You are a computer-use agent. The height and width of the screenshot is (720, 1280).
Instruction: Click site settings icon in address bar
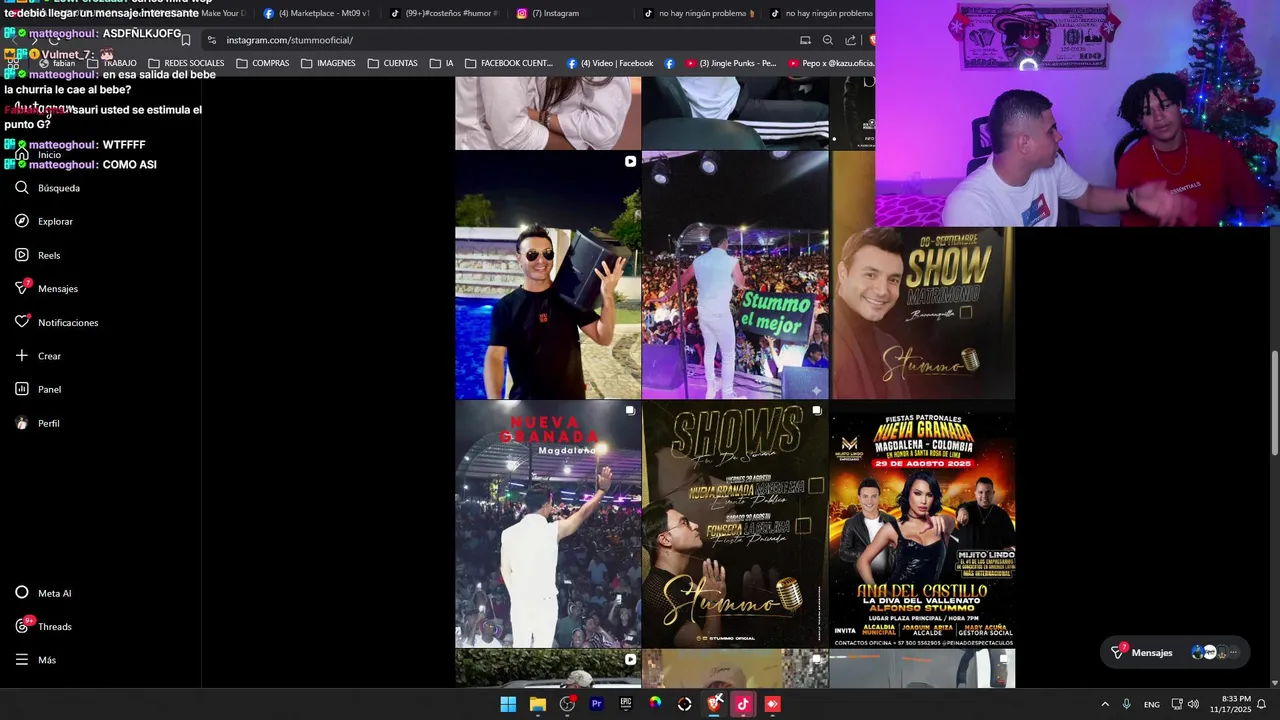212,40
